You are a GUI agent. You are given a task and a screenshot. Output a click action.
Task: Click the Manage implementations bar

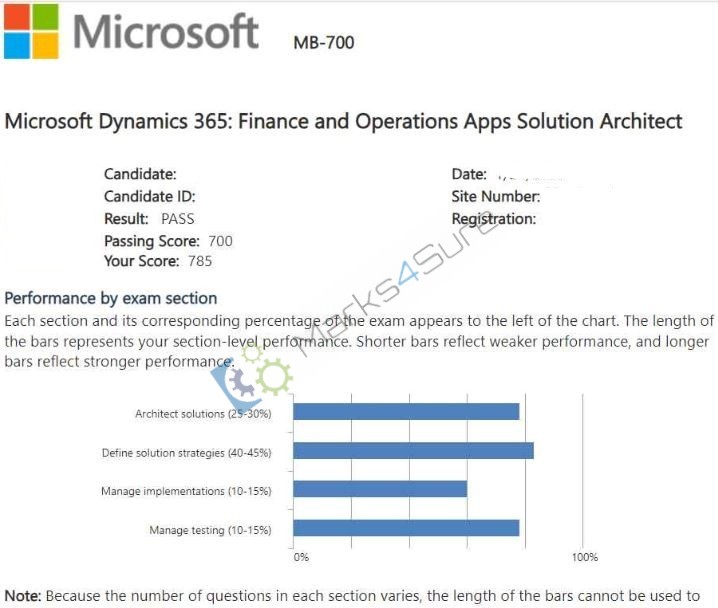point(380,489)
